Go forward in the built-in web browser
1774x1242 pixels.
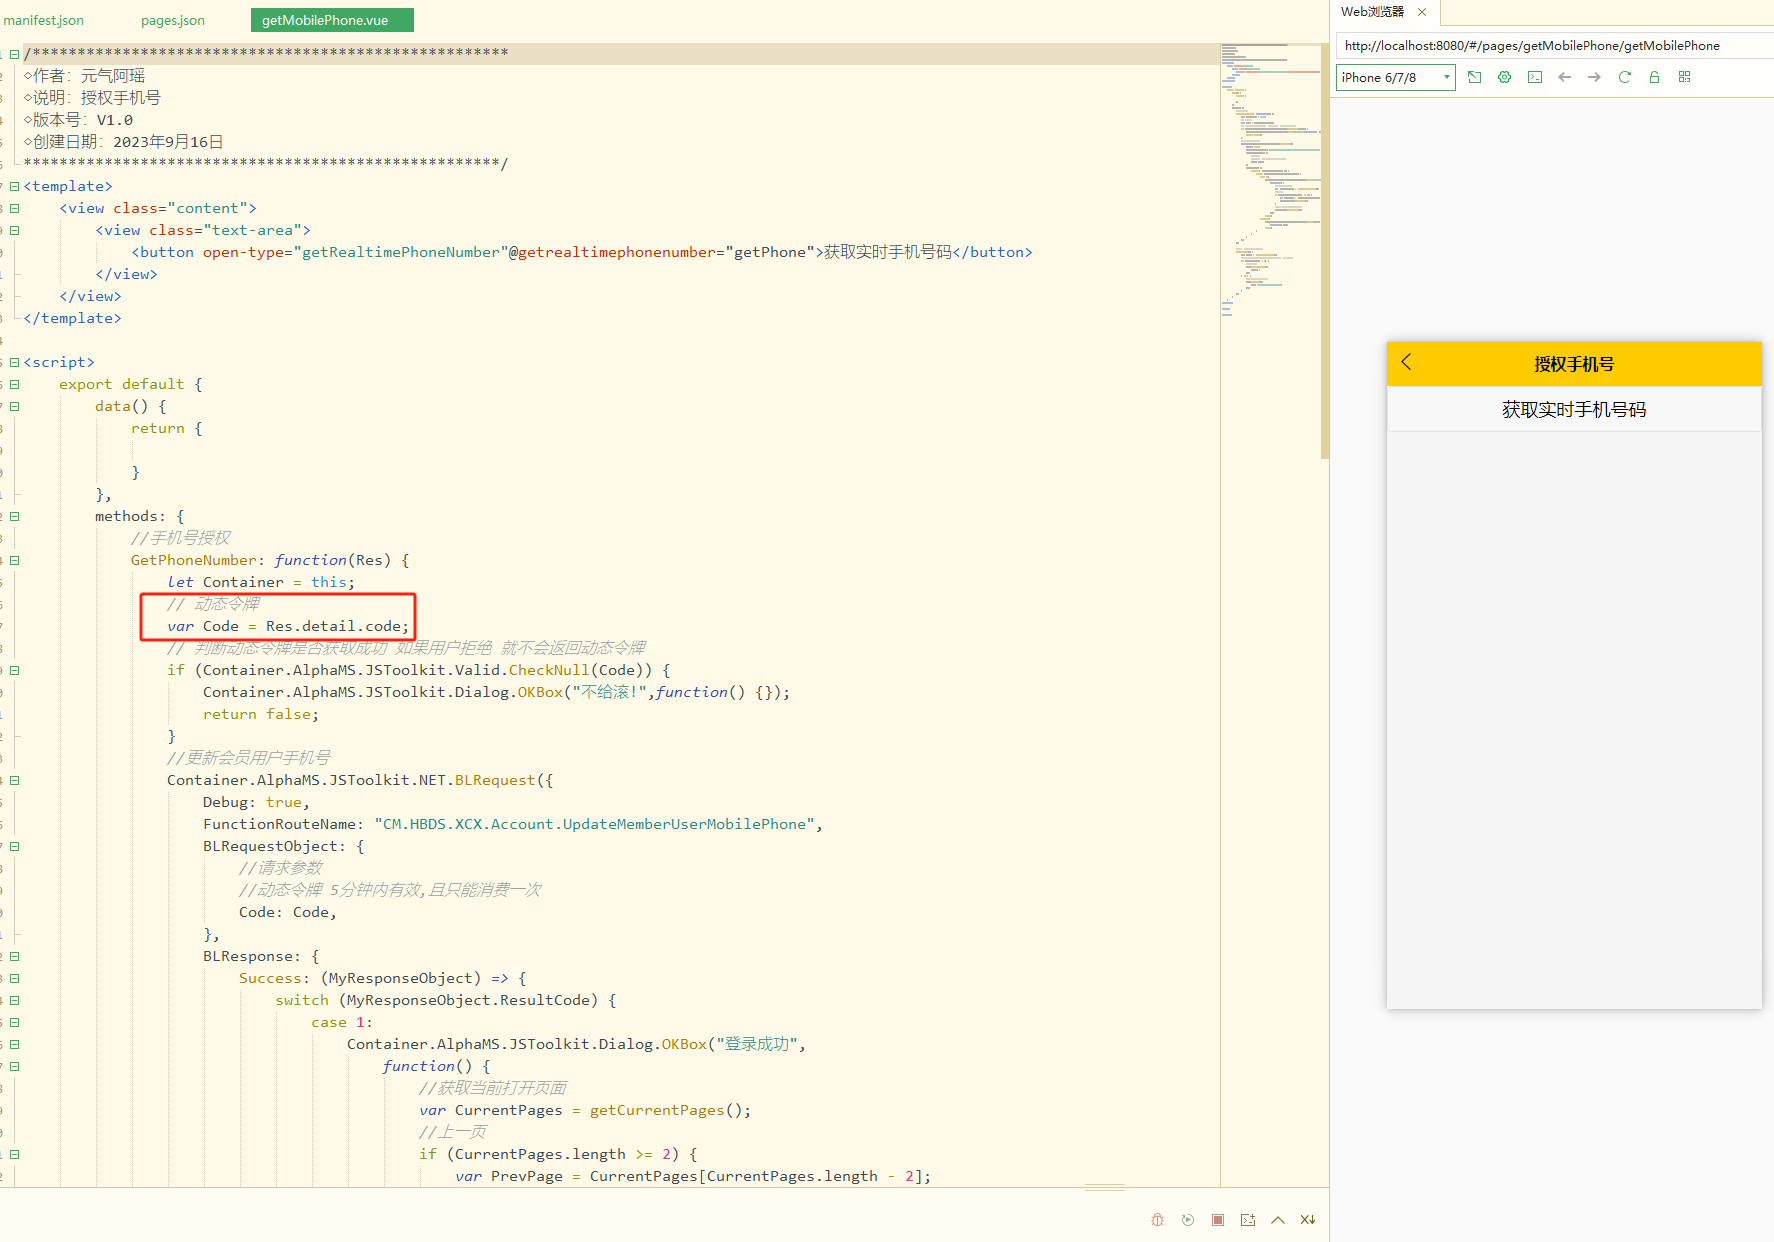point(1594,77)
